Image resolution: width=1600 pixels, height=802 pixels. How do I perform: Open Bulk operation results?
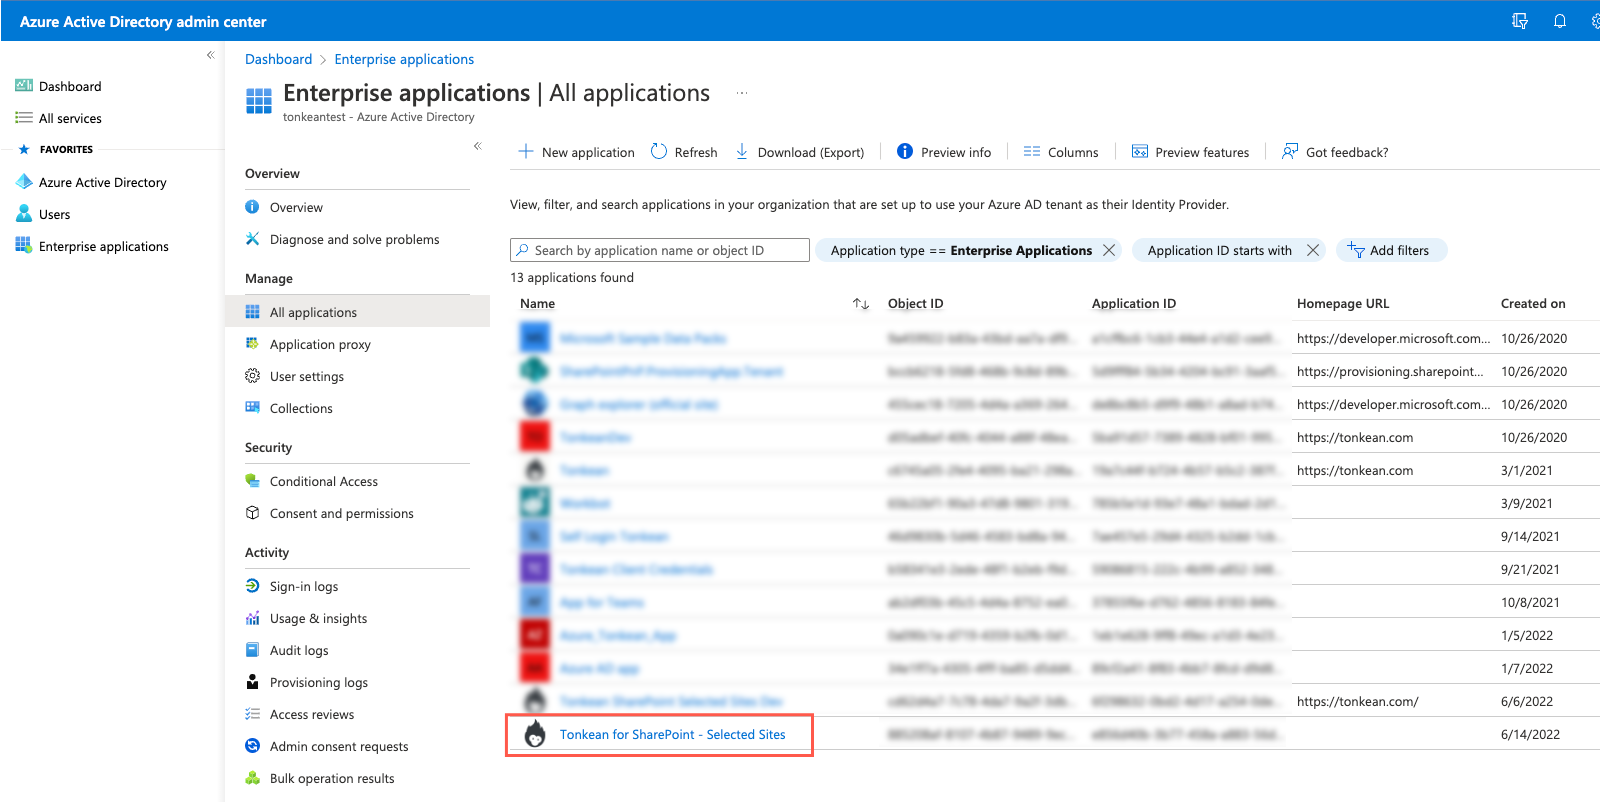click(331, 778)
